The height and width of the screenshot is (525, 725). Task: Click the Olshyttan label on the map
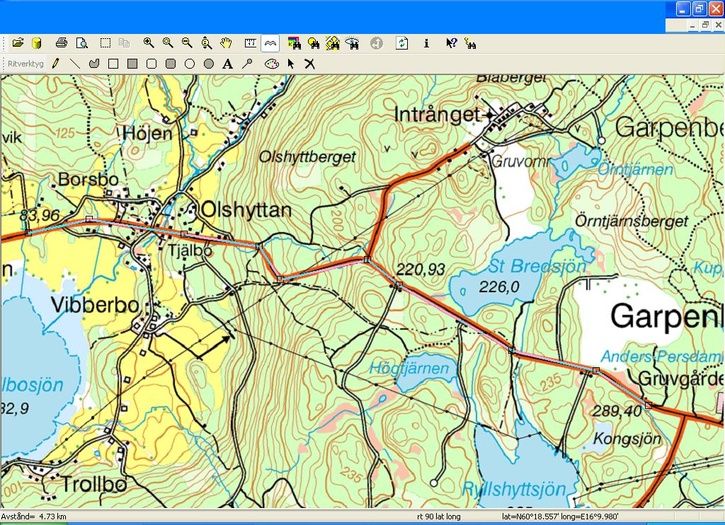tap(246, 209)
